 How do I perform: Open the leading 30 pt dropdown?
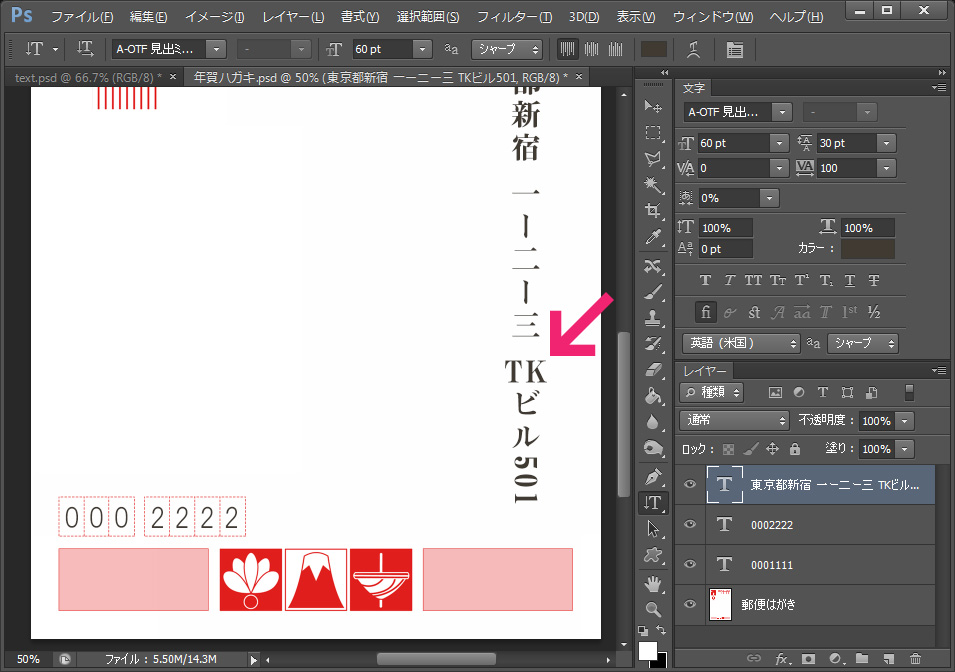(x=886, y=143)
